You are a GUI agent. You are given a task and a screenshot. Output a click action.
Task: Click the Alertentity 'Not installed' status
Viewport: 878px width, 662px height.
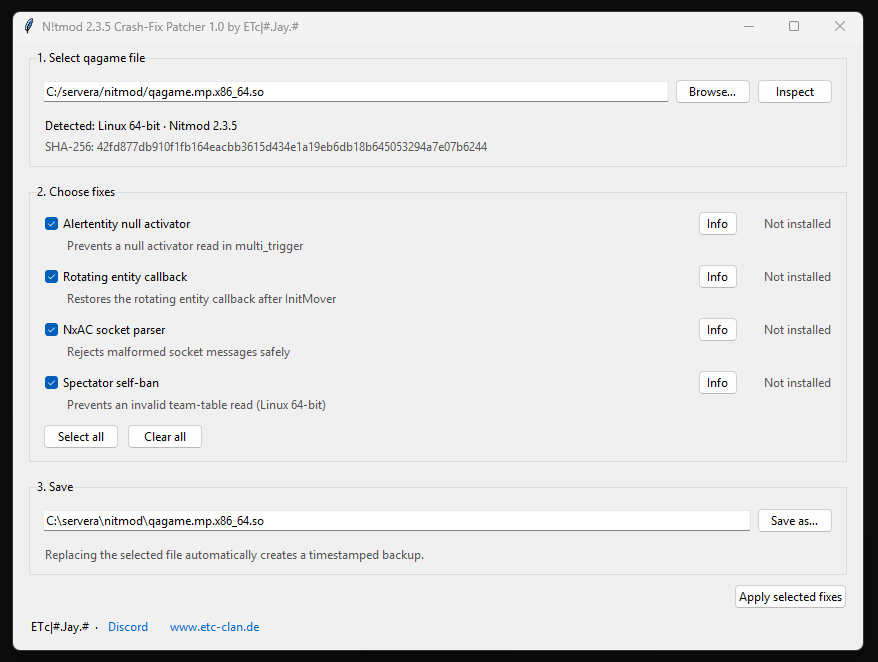coord(797,224)
